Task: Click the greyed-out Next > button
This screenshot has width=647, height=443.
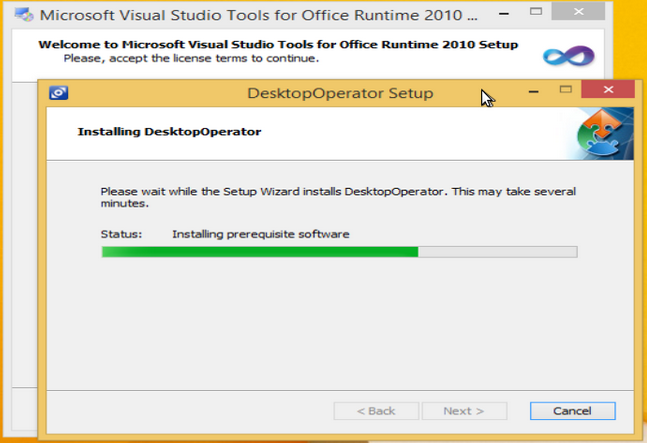Action: (x=464, y=411)
